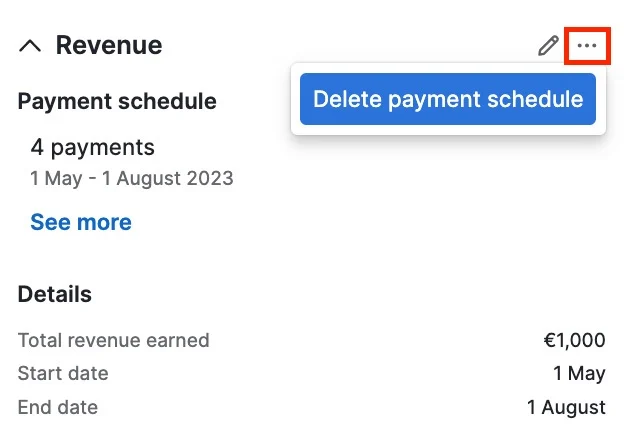Image resolution: width=624 pixels, height=446 pixels.
Task: Click the pencil edit icon
Action: click(x=548, y=45)
